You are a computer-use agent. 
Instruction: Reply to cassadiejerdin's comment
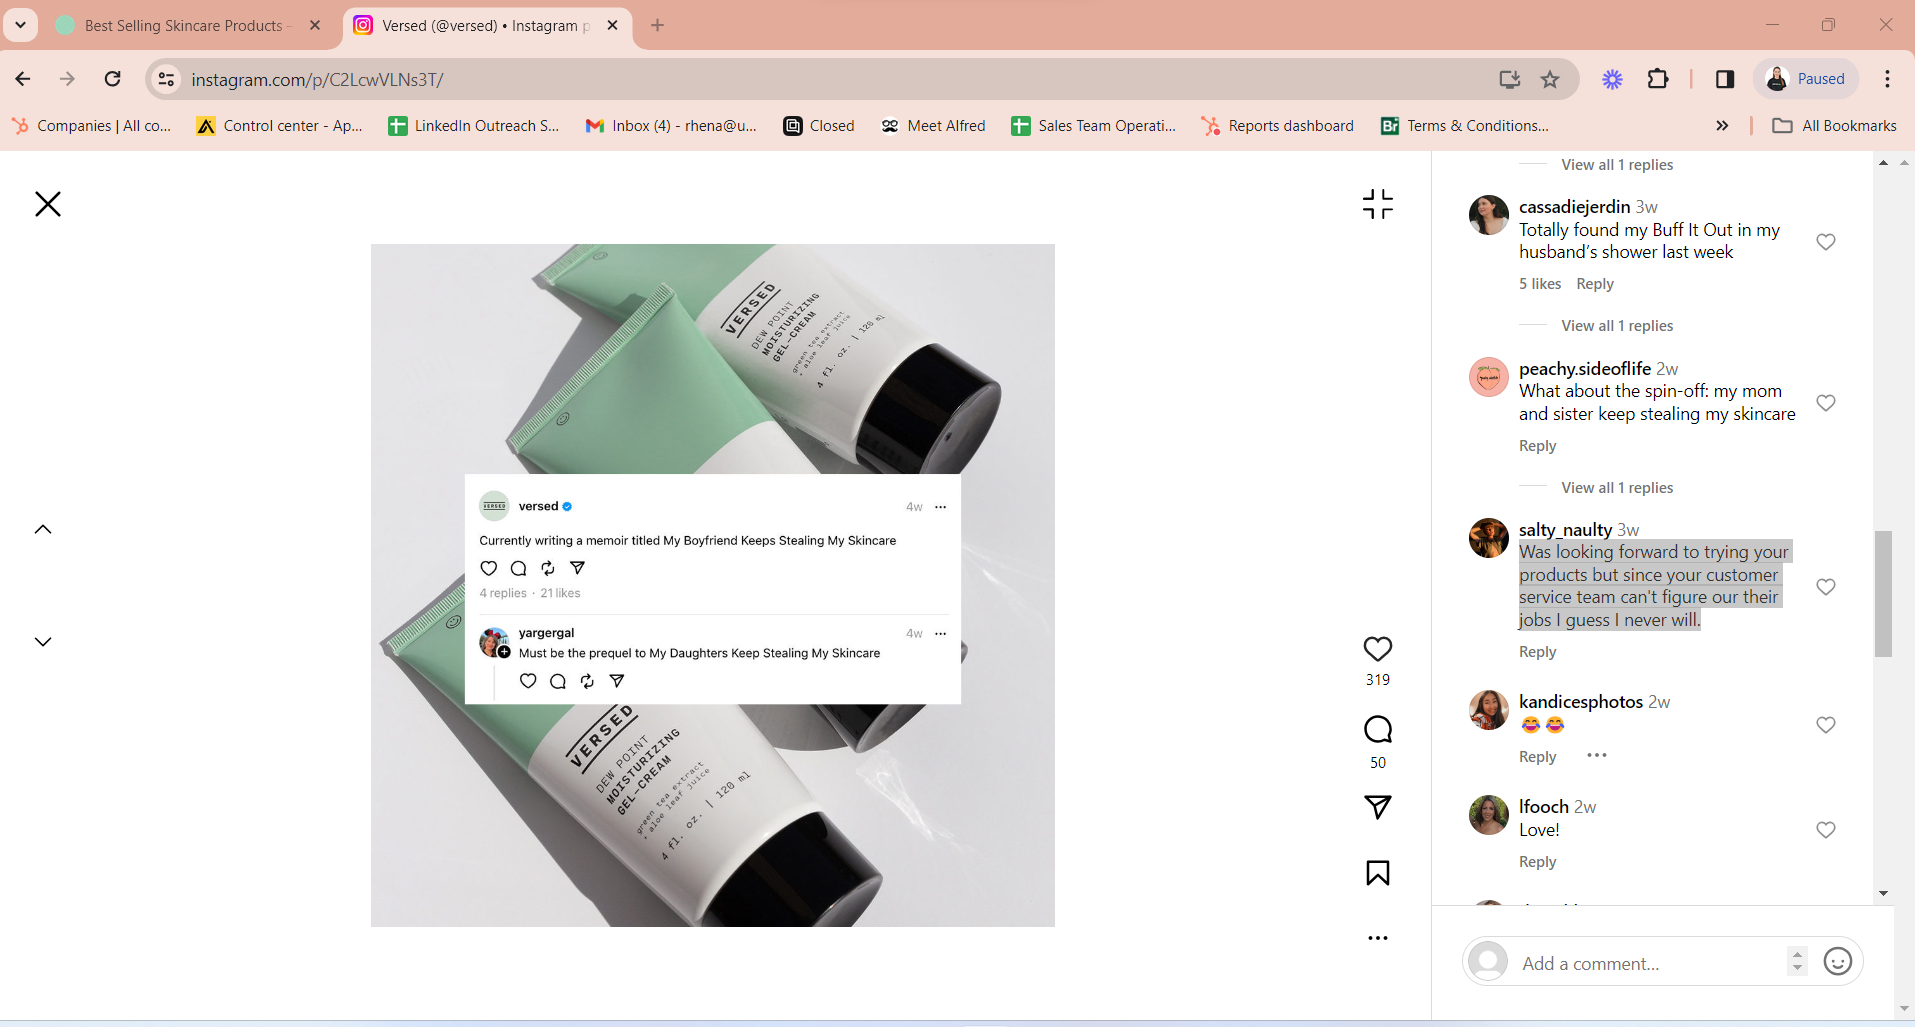point(1595,284)
